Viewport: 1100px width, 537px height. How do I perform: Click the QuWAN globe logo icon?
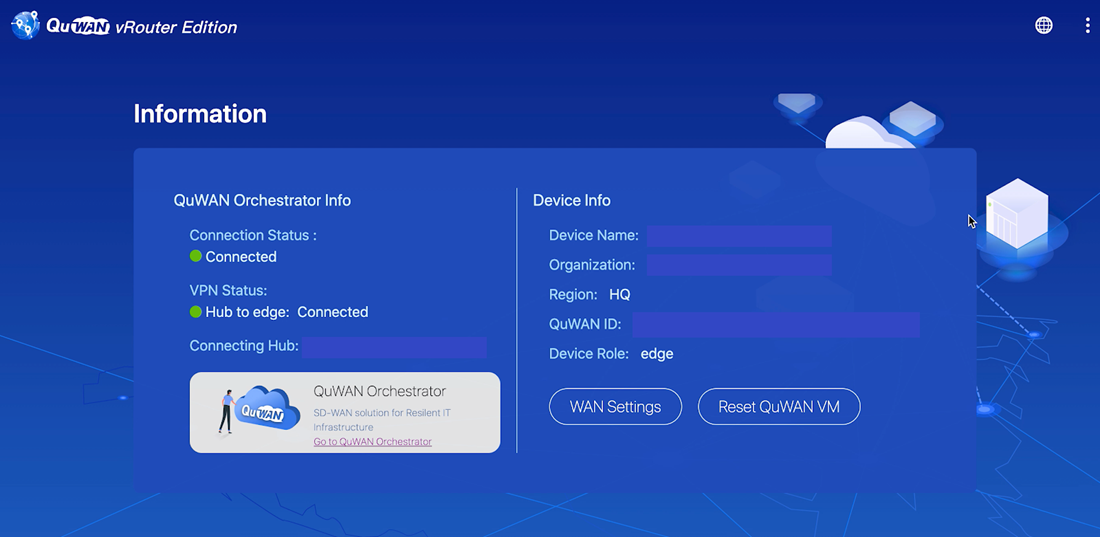click(25, 26)
